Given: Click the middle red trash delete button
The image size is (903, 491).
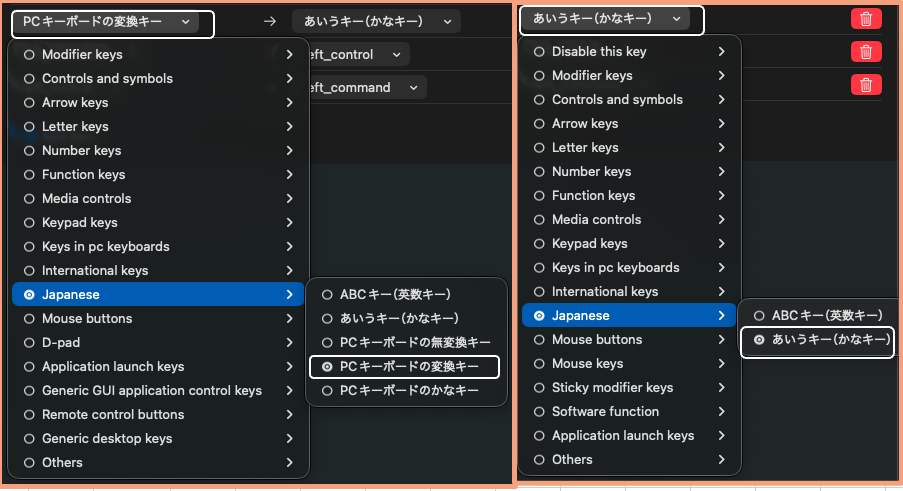Looking at the screenshot, I should coord(866,52).
